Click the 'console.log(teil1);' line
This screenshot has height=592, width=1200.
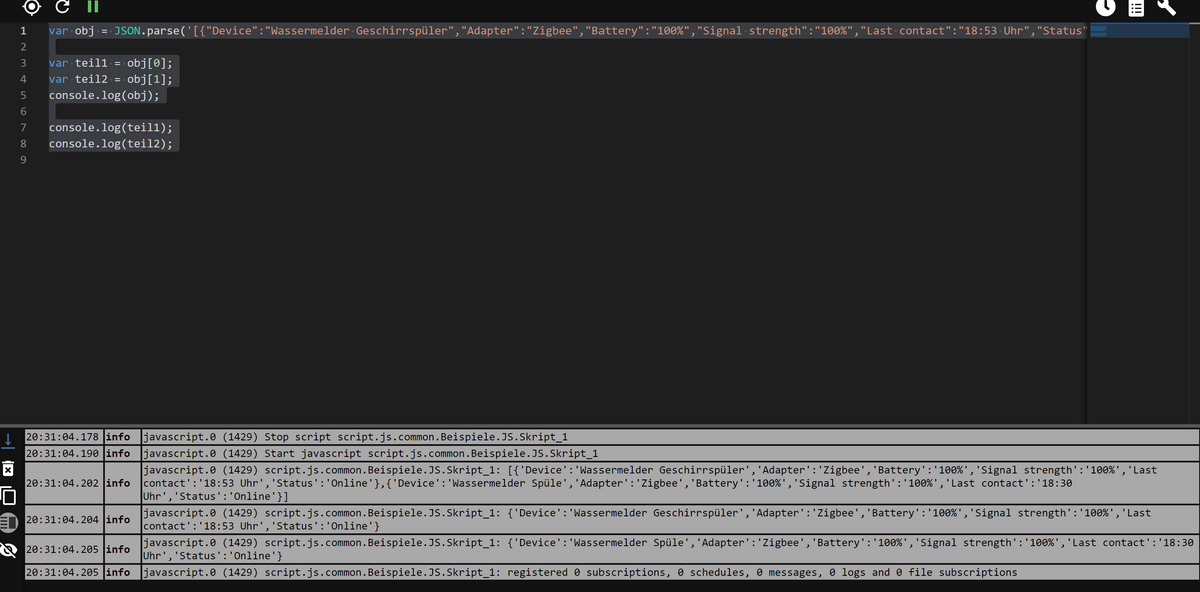[x=110, y=128]
